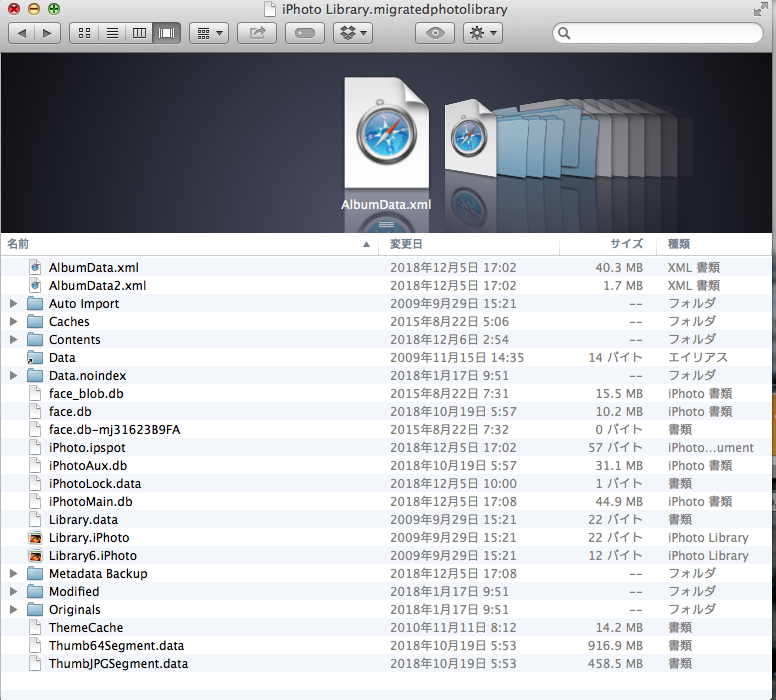Image resolution: width=776 pixels, height=700 pixels.
Task: Click the ThemeCache document icon
Action: click(x=35, y=627)
